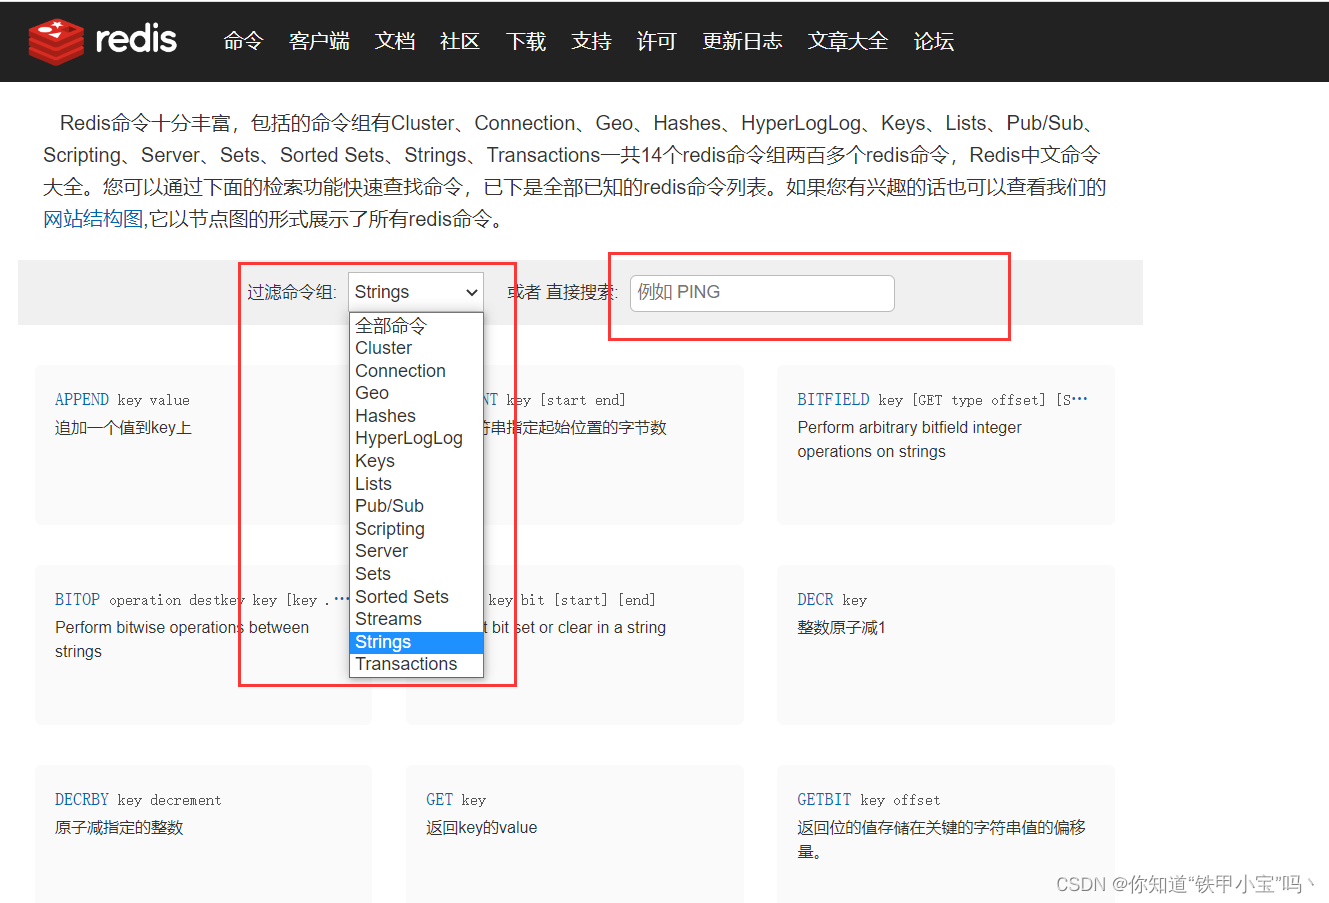This screenshot has width=1329, height=903.
Task: Choose Transactions in the dropdown list
Action: tap(416, 664)
